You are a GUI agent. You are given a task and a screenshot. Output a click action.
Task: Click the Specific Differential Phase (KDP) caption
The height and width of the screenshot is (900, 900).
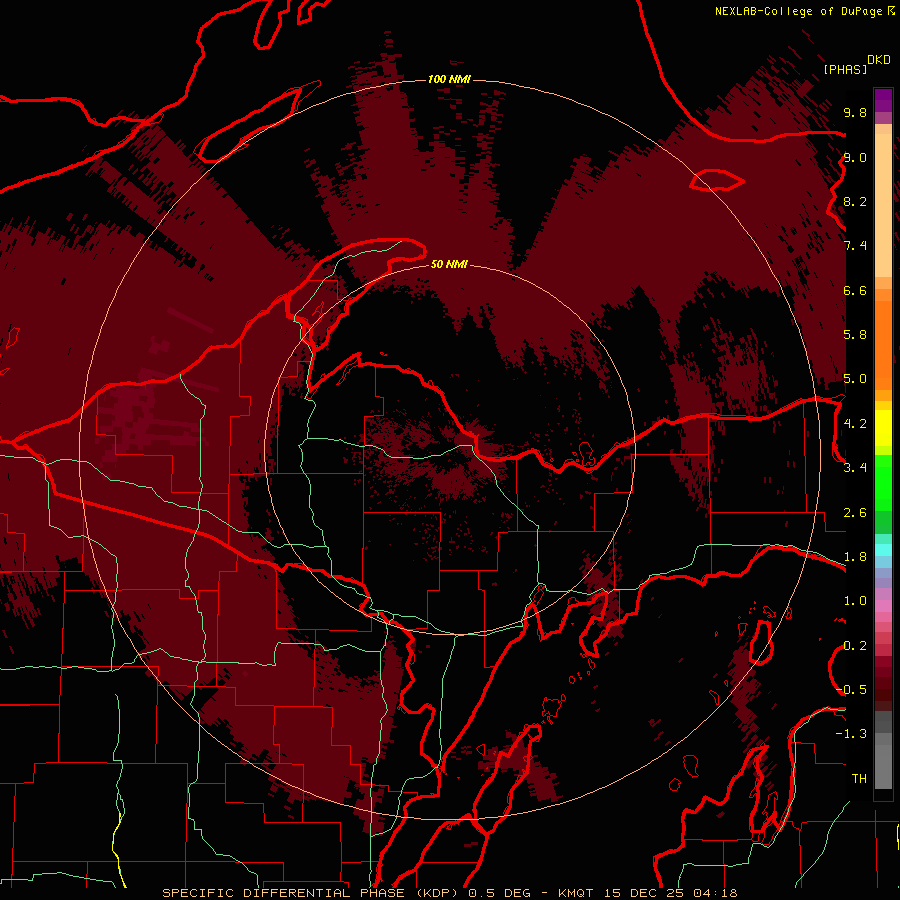pyautogui.click(x=311, y=893)
